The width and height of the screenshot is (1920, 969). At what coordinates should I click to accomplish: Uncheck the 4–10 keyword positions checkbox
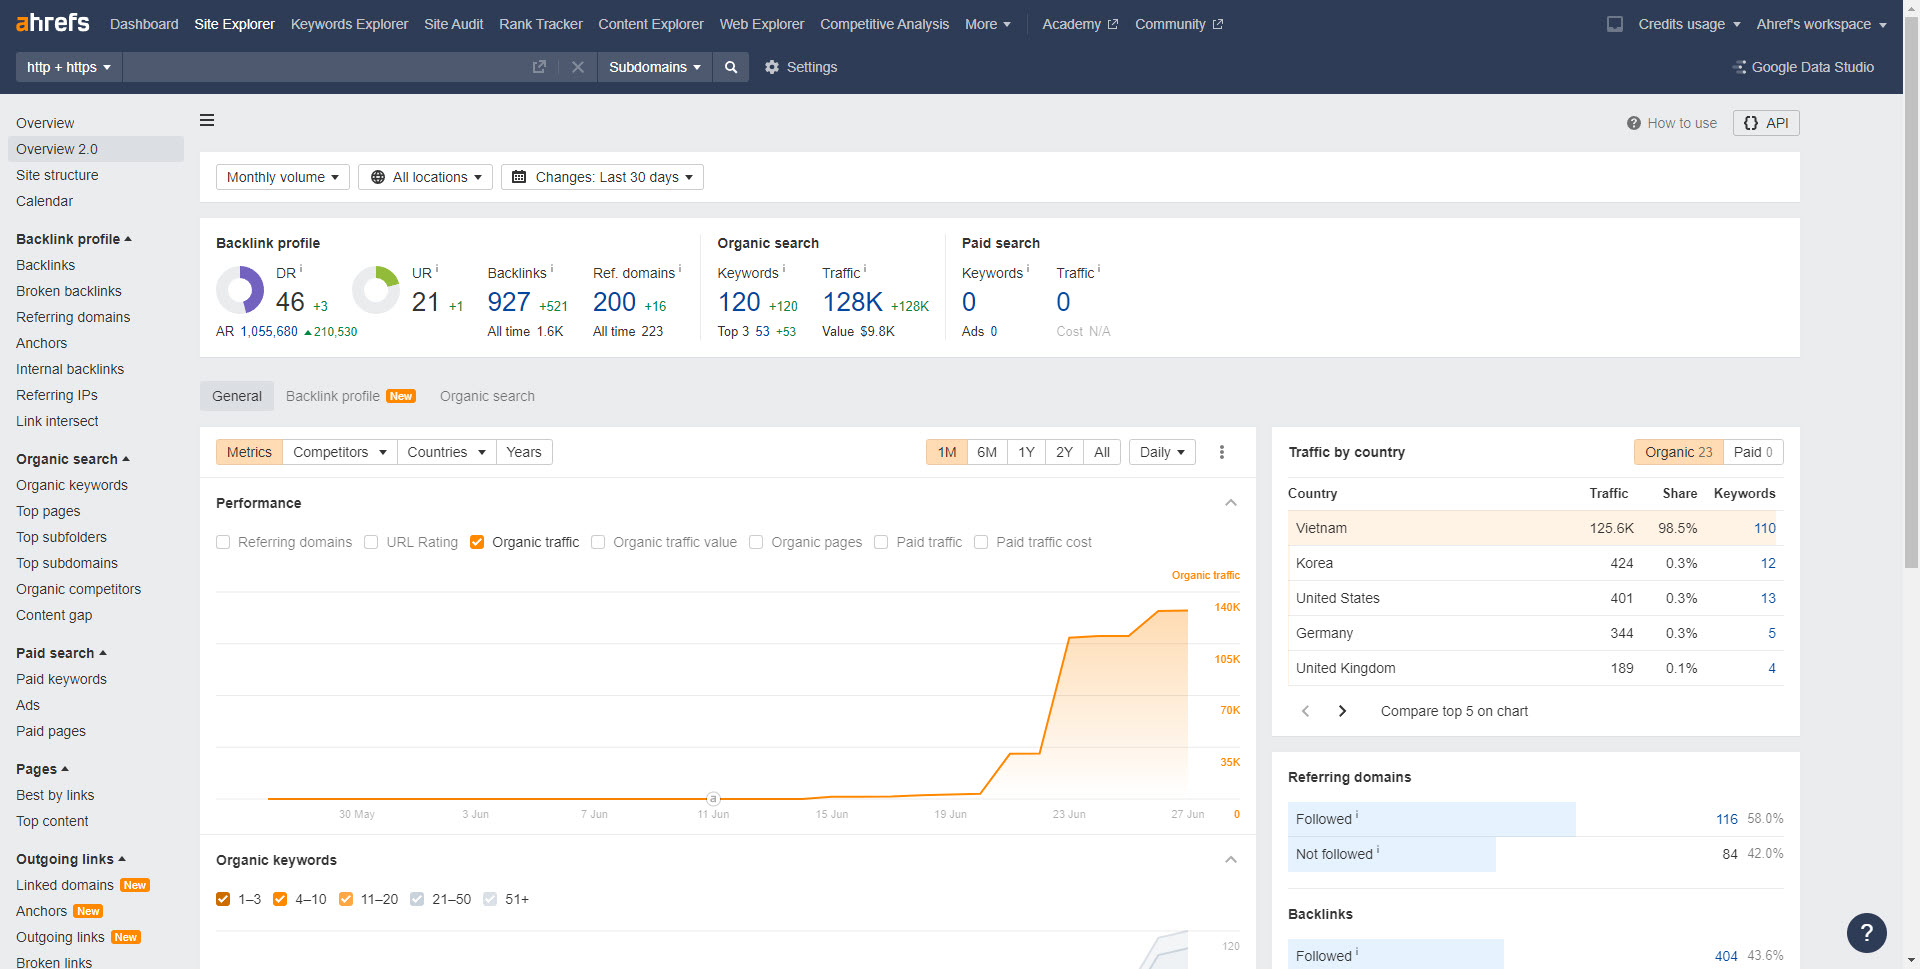tap(280, 899)
